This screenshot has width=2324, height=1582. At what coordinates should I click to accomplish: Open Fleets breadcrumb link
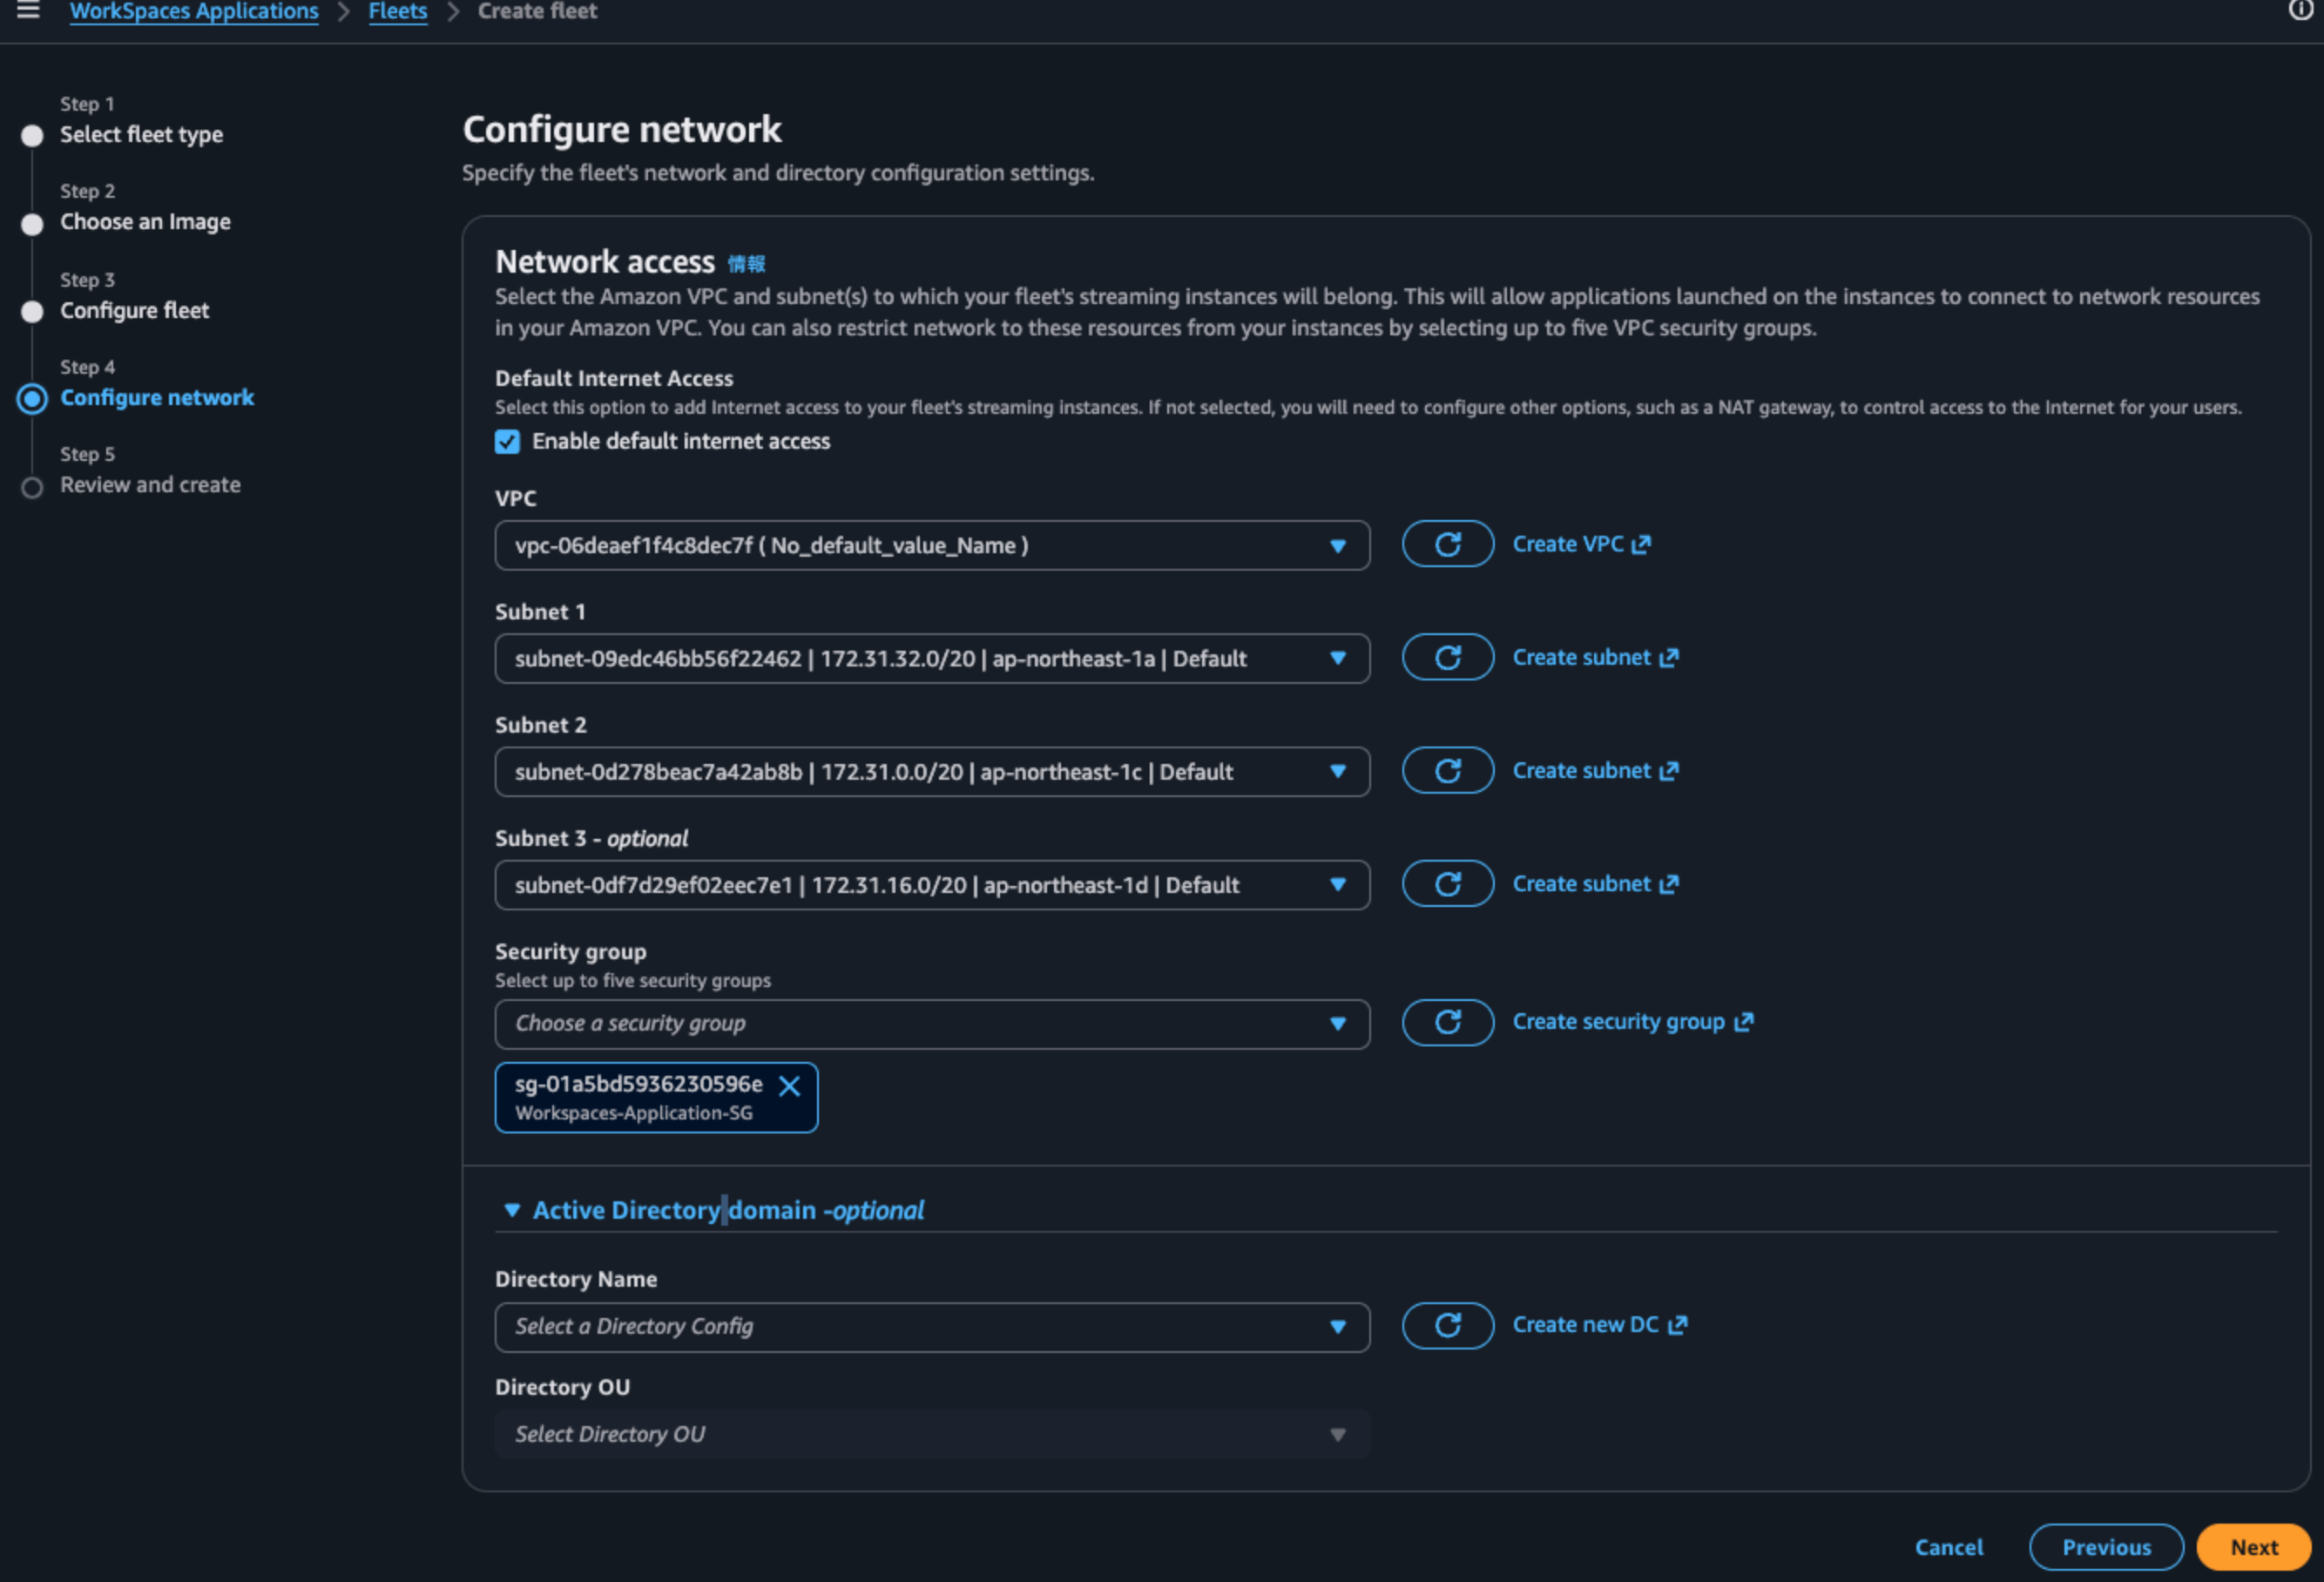click(397, 12)
